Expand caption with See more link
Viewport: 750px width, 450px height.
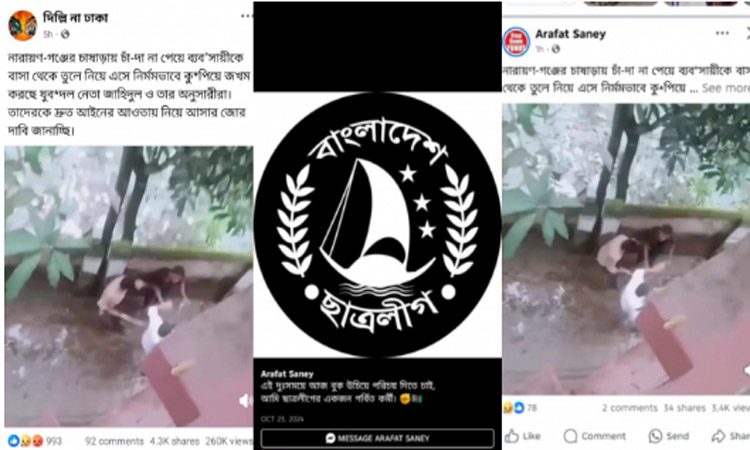[725, 88]
